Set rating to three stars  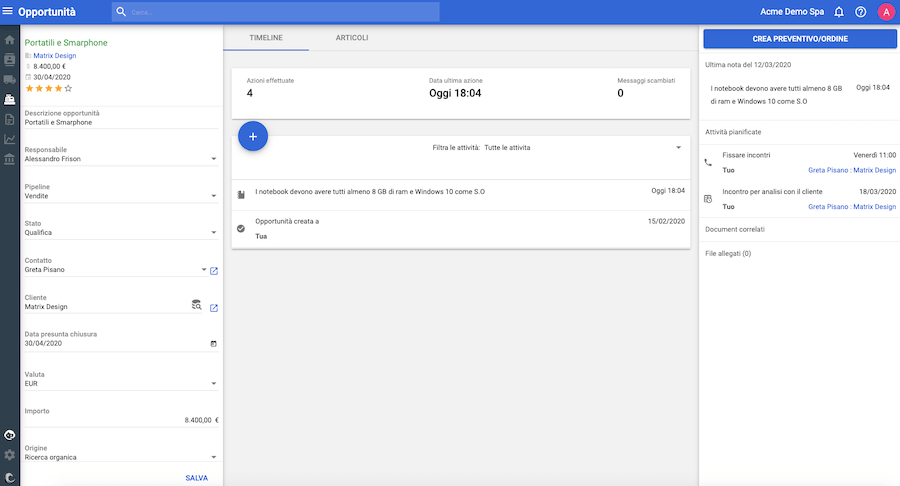point(49,88)
